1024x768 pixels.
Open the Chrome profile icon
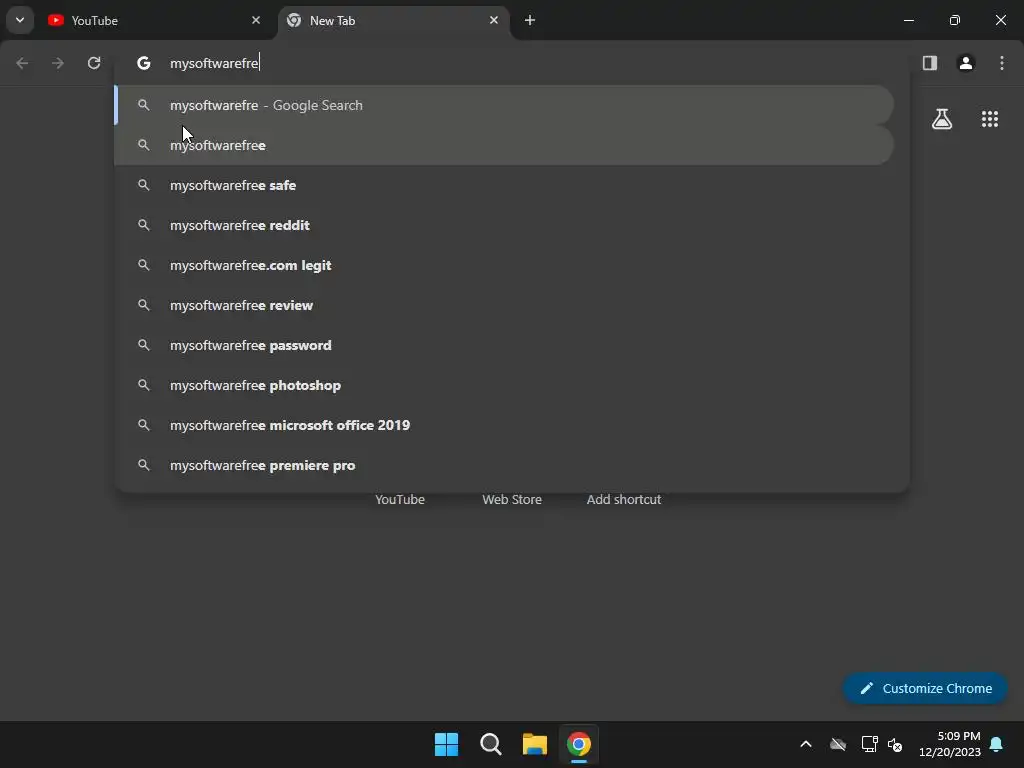coord(965,63)
